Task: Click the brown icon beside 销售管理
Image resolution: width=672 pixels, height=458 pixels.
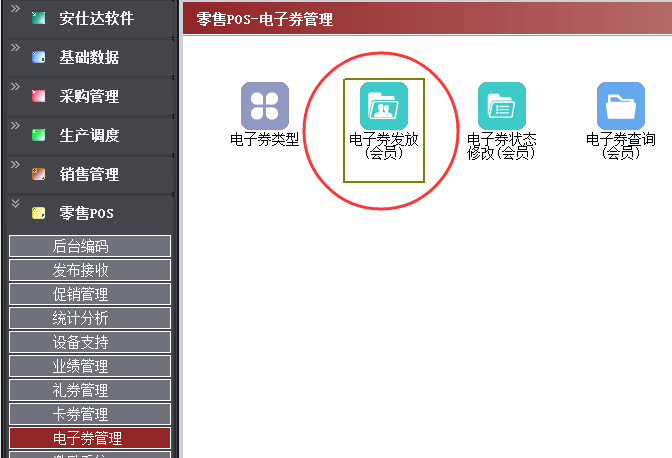Action: click(39, 174)
